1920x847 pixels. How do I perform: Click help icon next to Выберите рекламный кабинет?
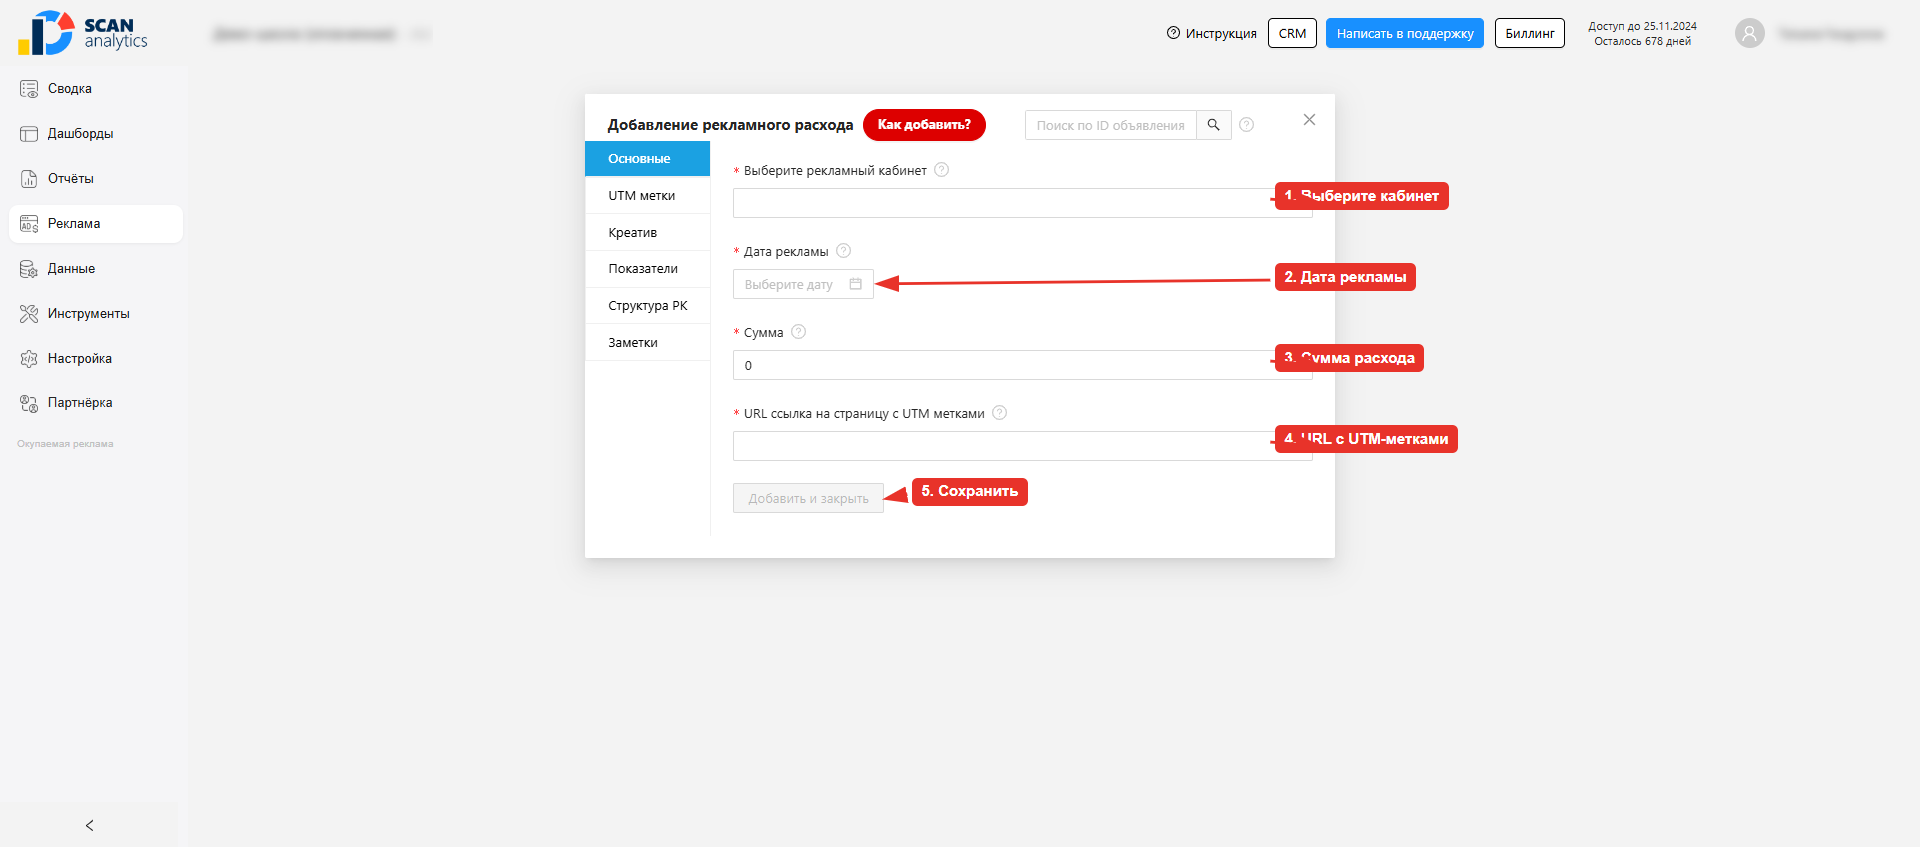(x=941, y=170)
